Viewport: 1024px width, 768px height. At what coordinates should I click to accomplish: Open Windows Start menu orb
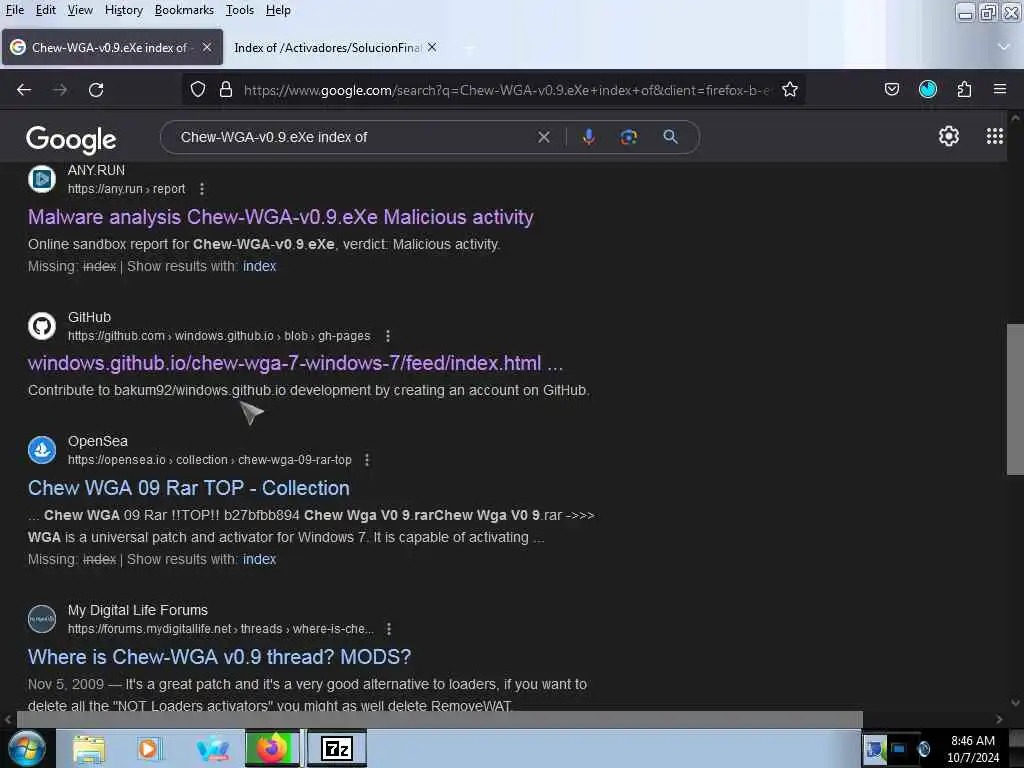pos(26,748)
